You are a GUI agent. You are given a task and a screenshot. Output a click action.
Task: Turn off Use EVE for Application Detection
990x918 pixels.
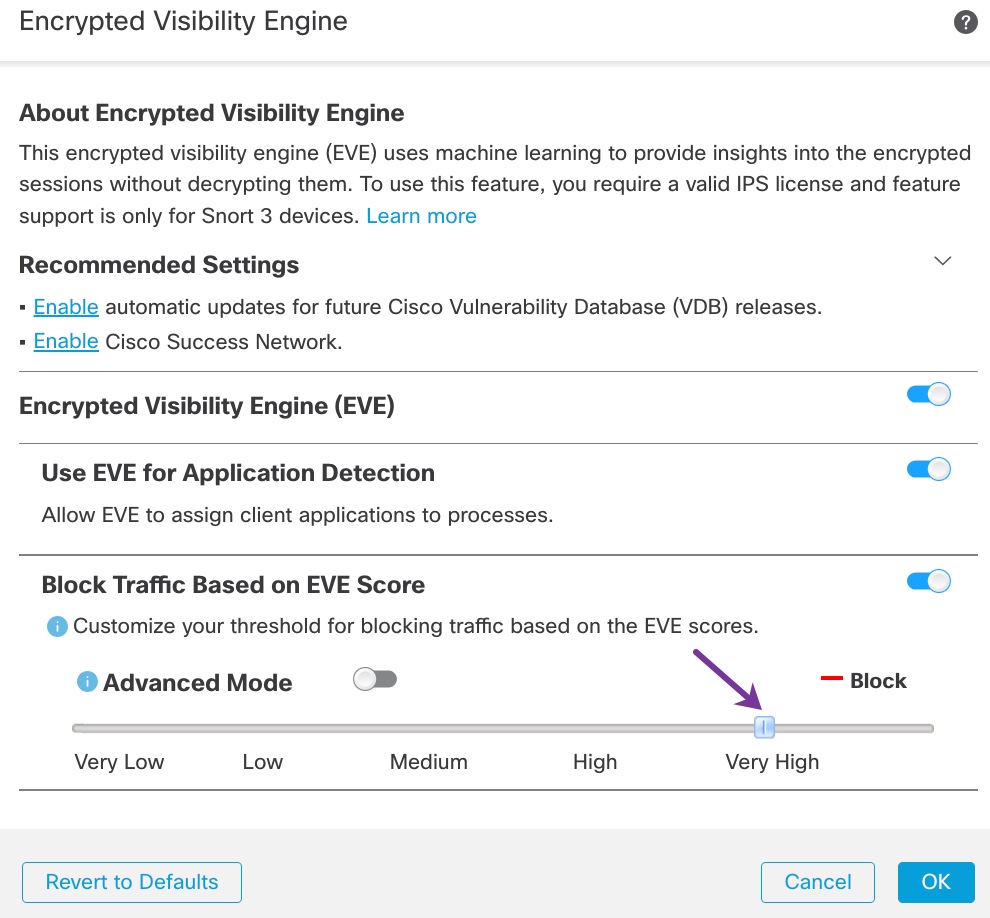[x=928, y=469]
